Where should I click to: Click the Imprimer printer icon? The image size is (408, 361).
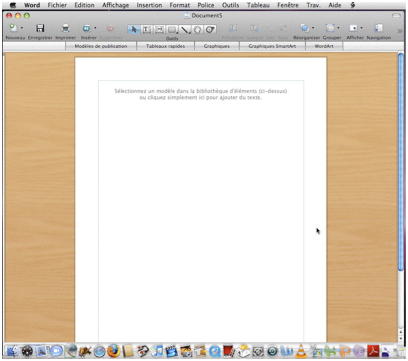pyautogui.click(x=66, y=28)
